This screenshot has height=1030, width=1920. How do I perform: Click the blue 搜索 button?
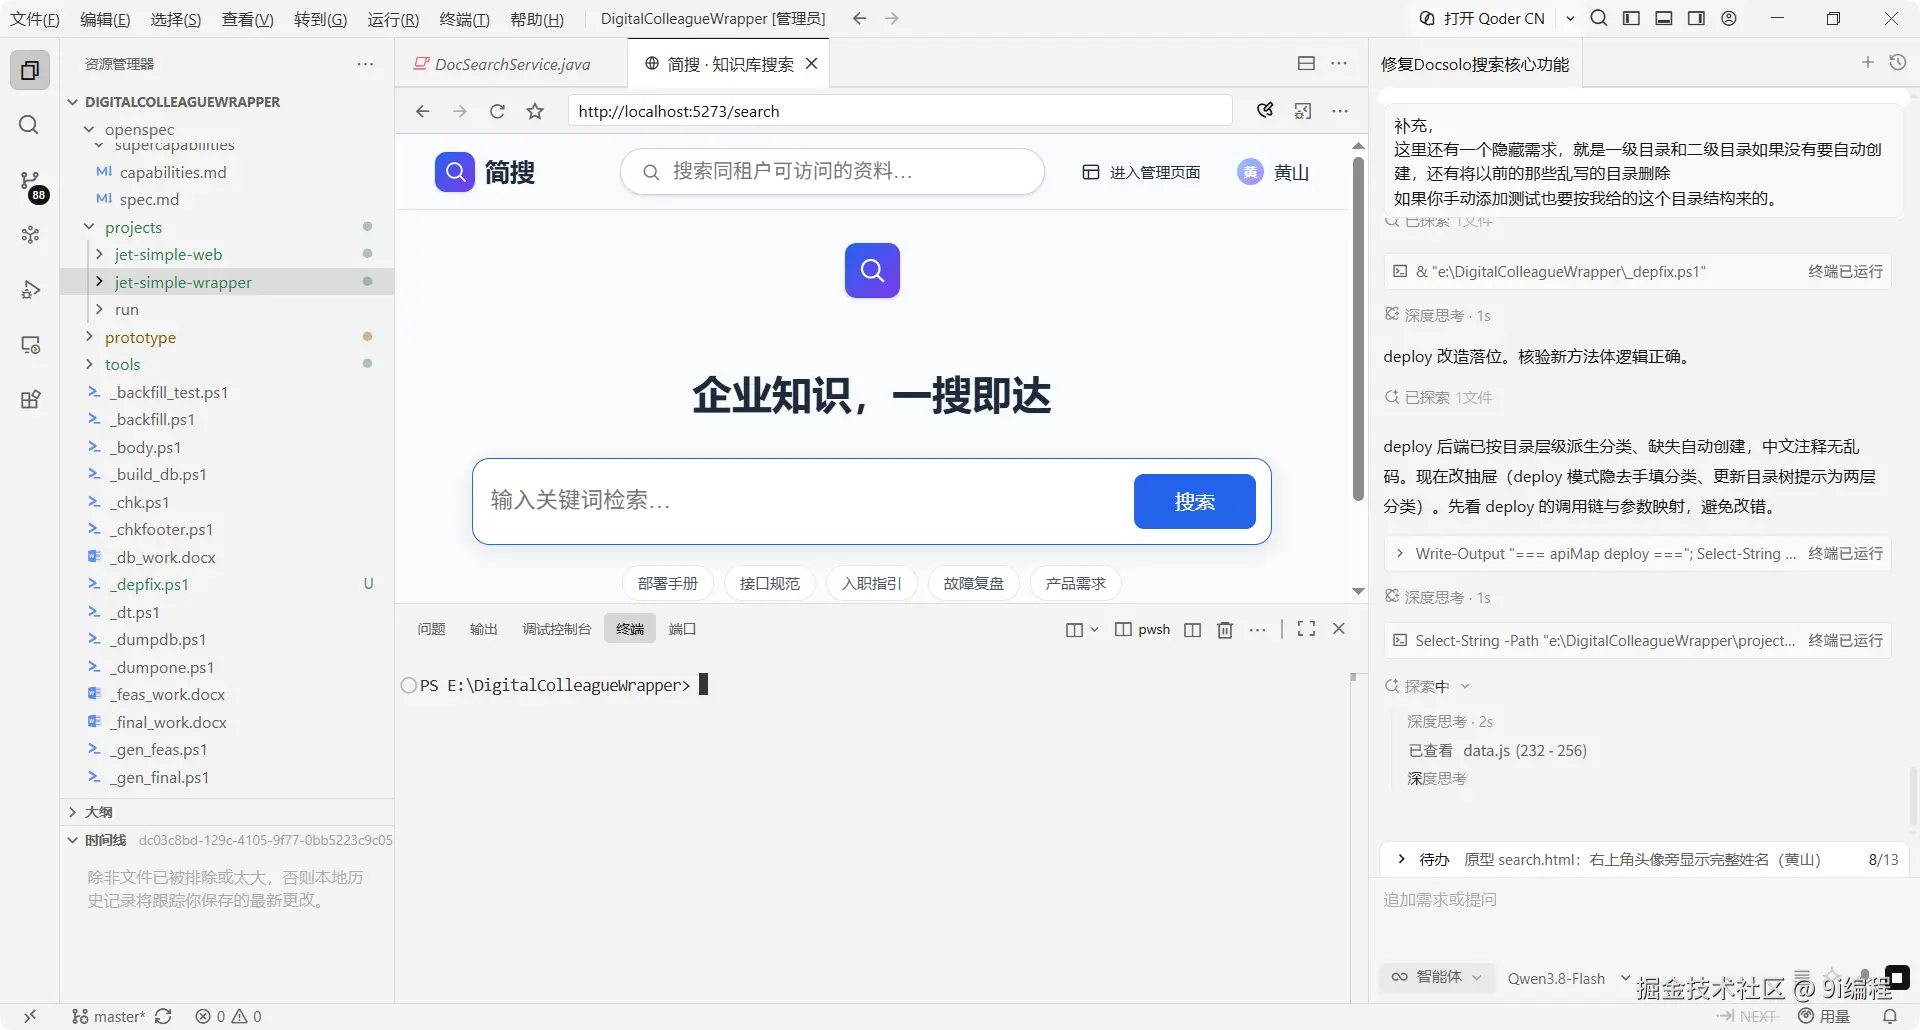point(1194,501)
